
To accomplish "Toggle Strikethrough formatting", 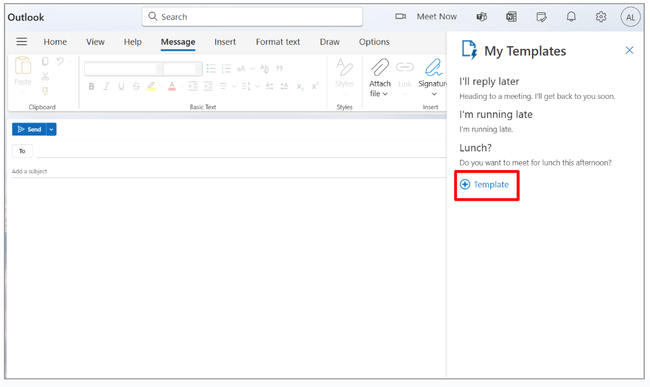I will pyautogui.click(x=136, y=86).
